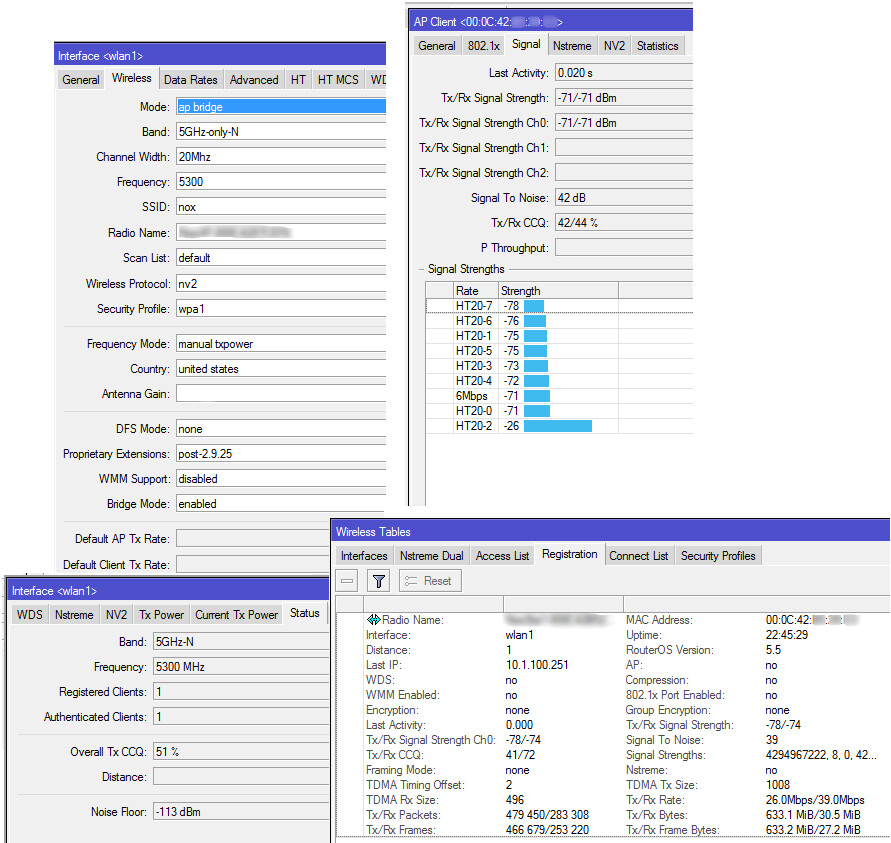Click the Rate column header in Signal Strengths
The image size is (891, 843).
click(x=476, y=291)
